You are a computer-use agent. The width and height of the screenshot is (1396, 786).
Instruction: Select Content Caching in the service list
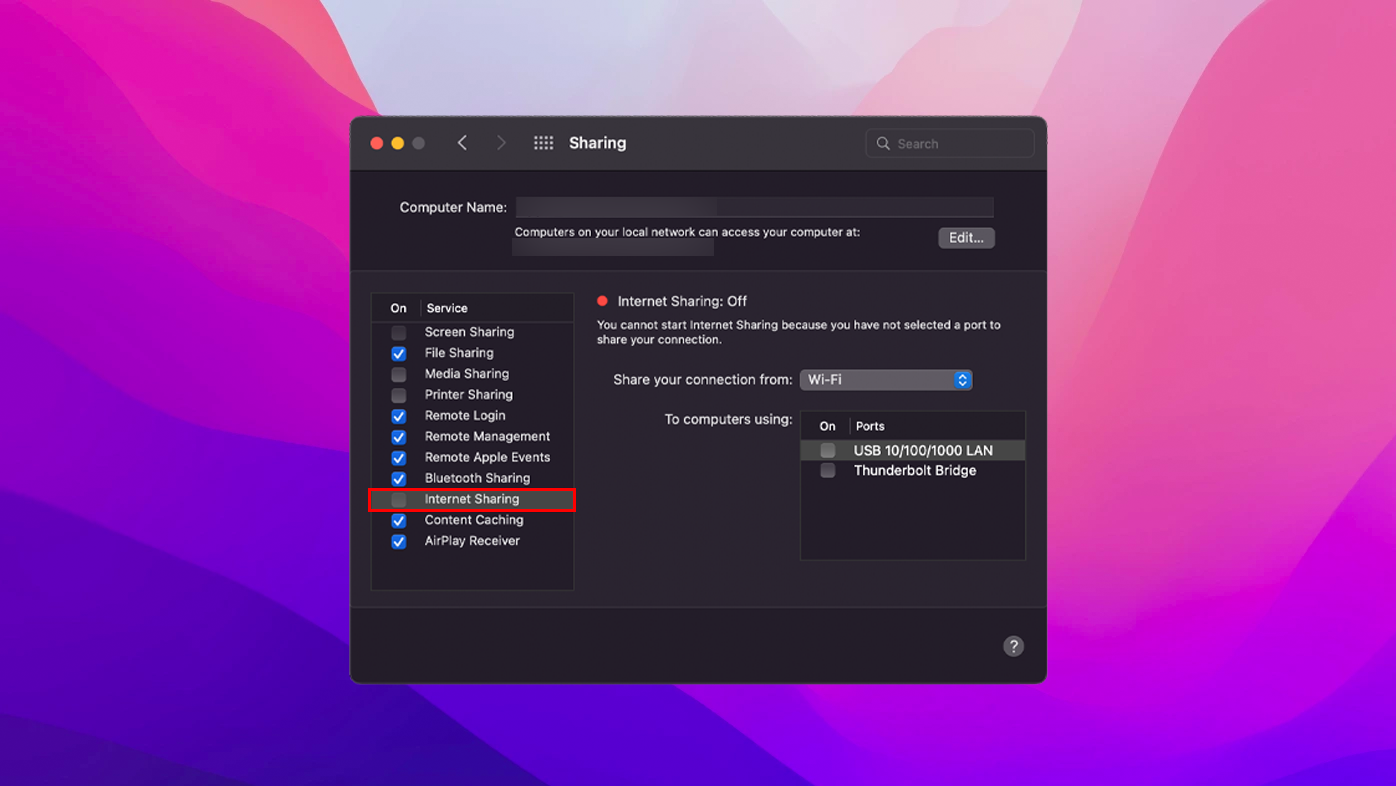(x=474, y=520)
